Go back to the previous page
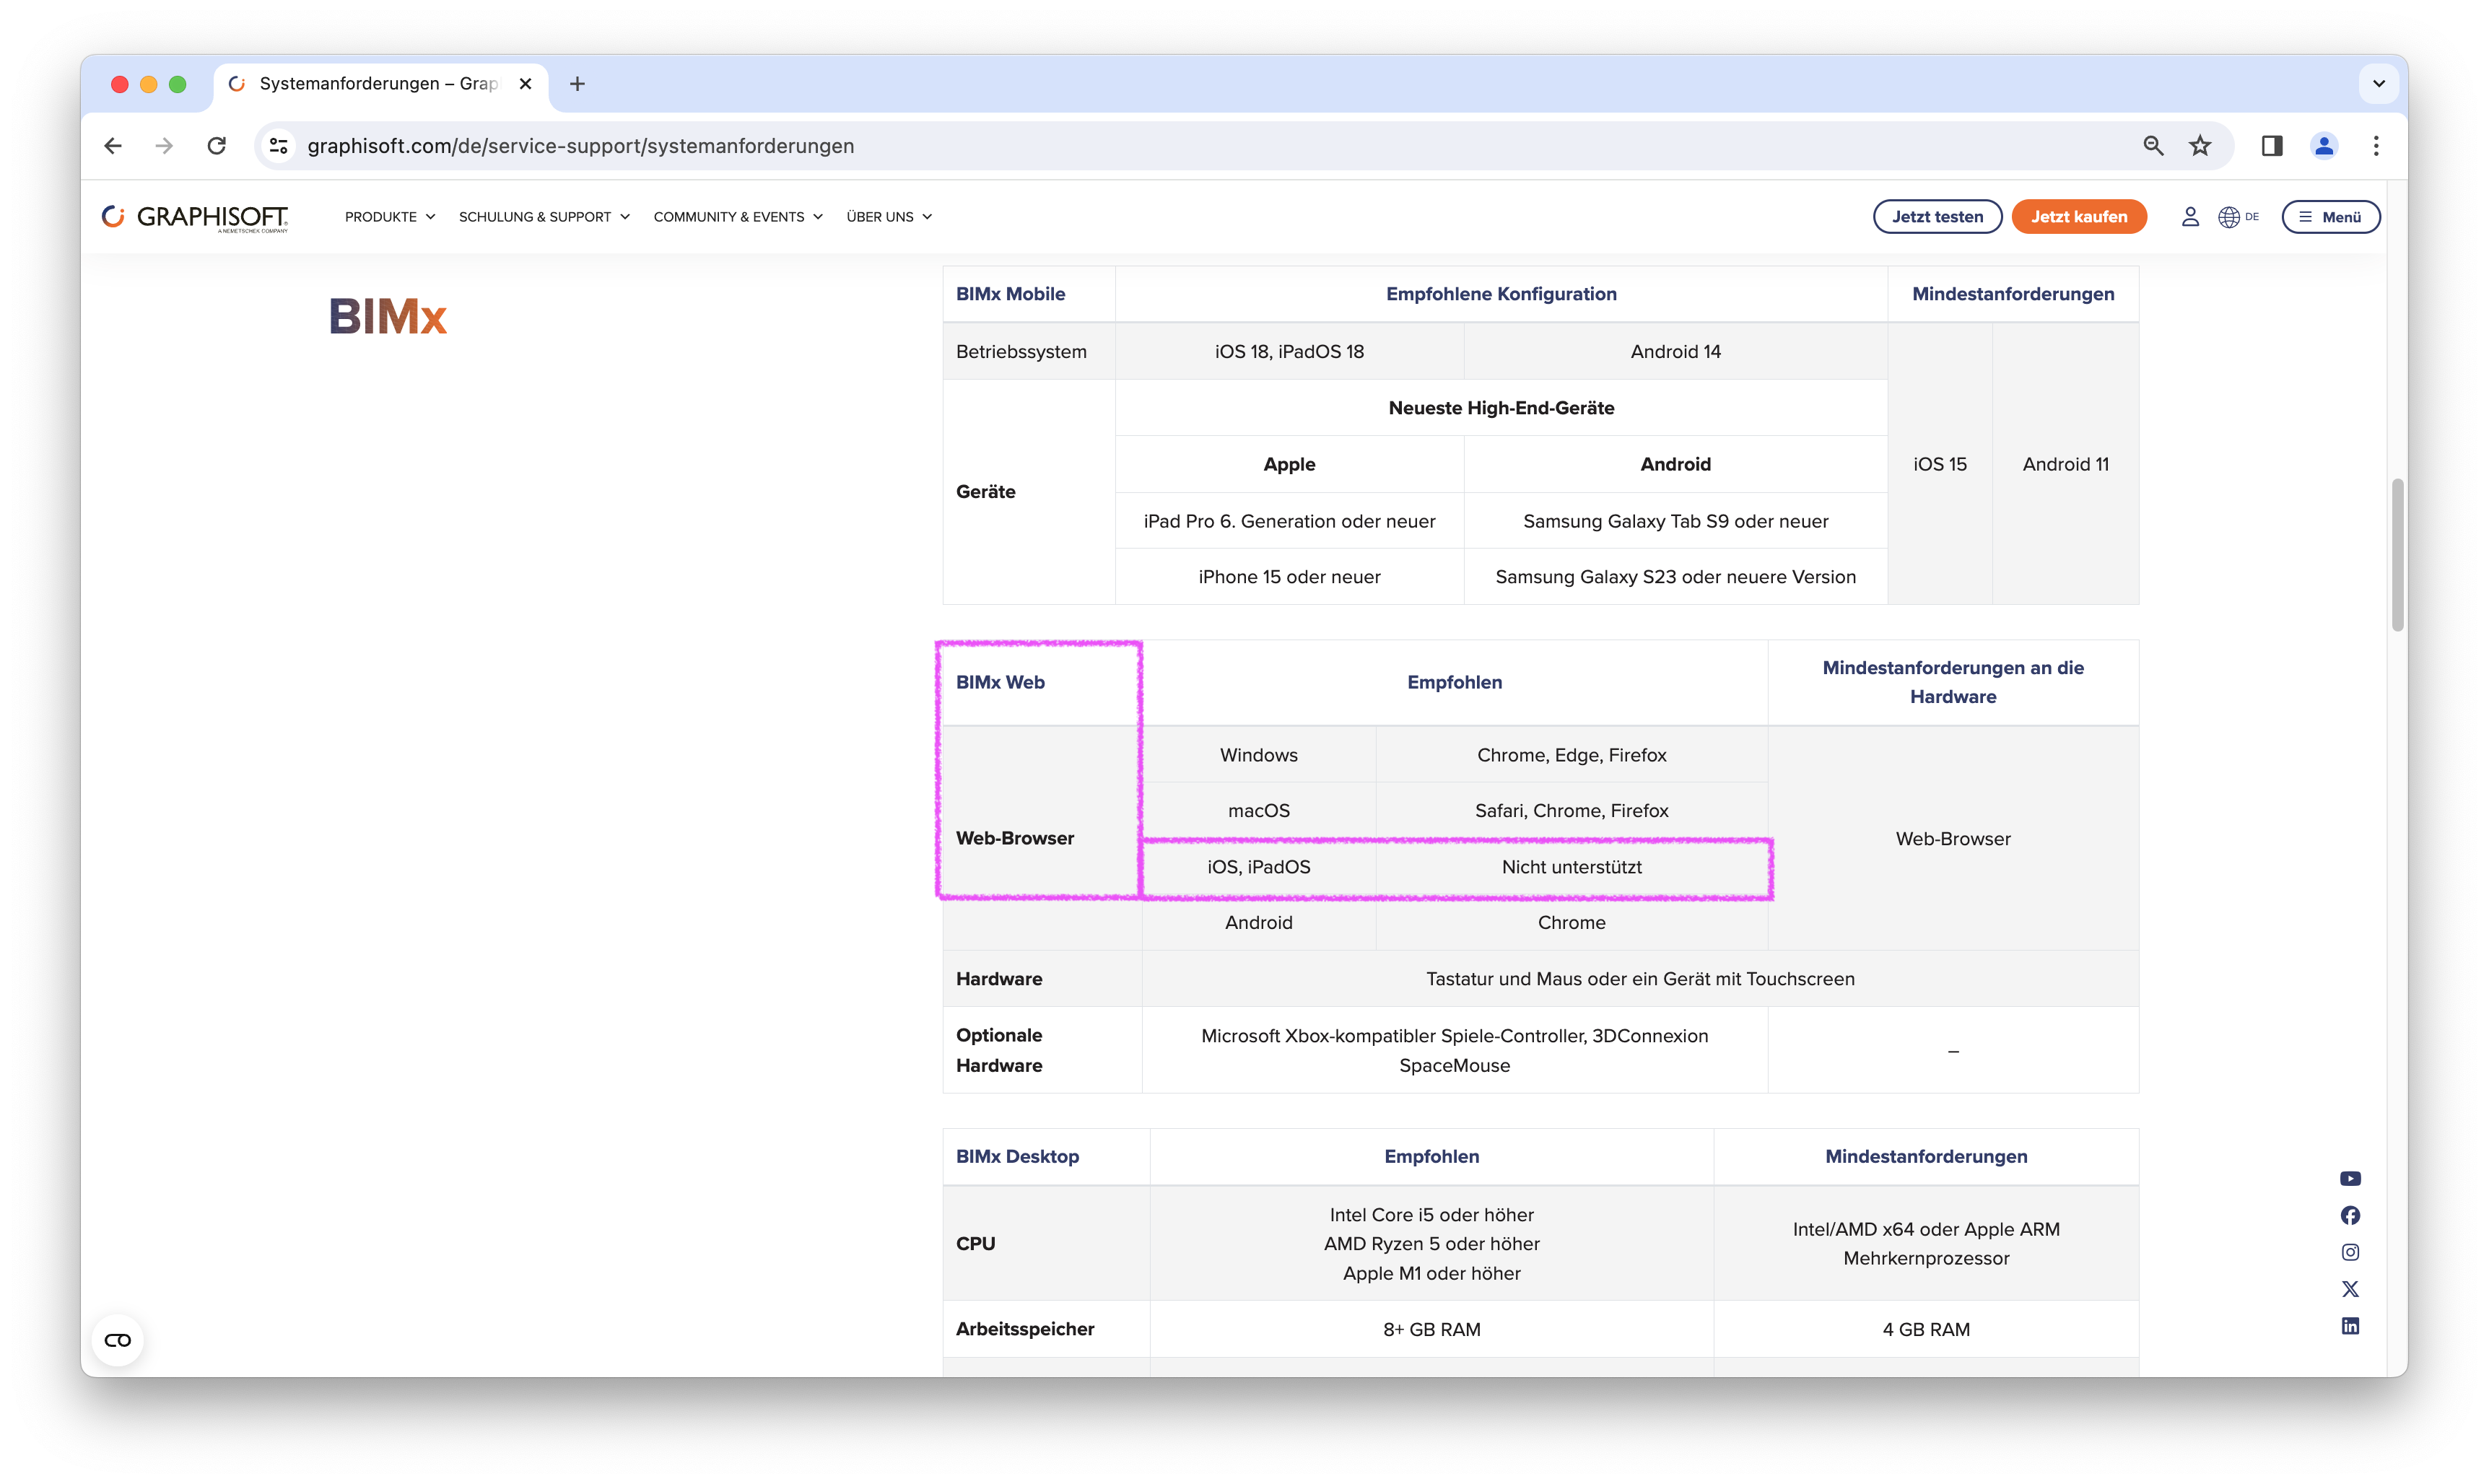 pos(113,146)
